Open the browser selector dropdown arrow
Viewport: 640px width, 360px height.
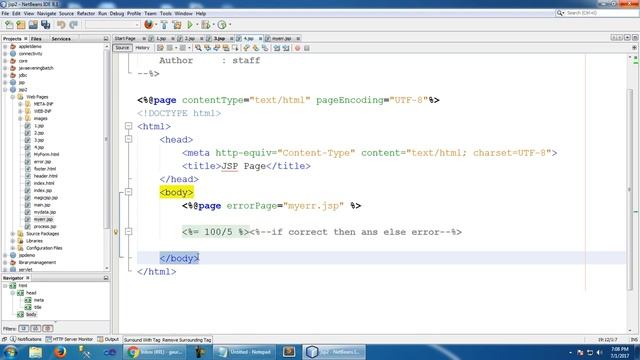[x=156, y=25]
